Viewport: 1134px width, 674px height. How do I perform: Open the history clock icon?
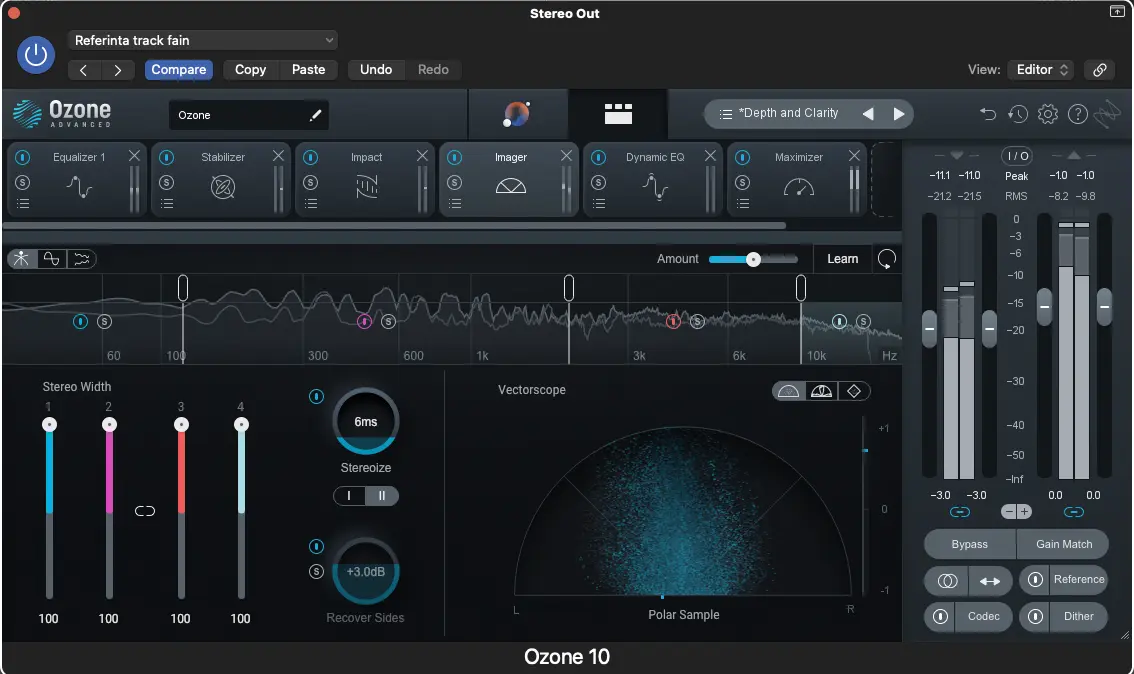[x=1018, y=114]
